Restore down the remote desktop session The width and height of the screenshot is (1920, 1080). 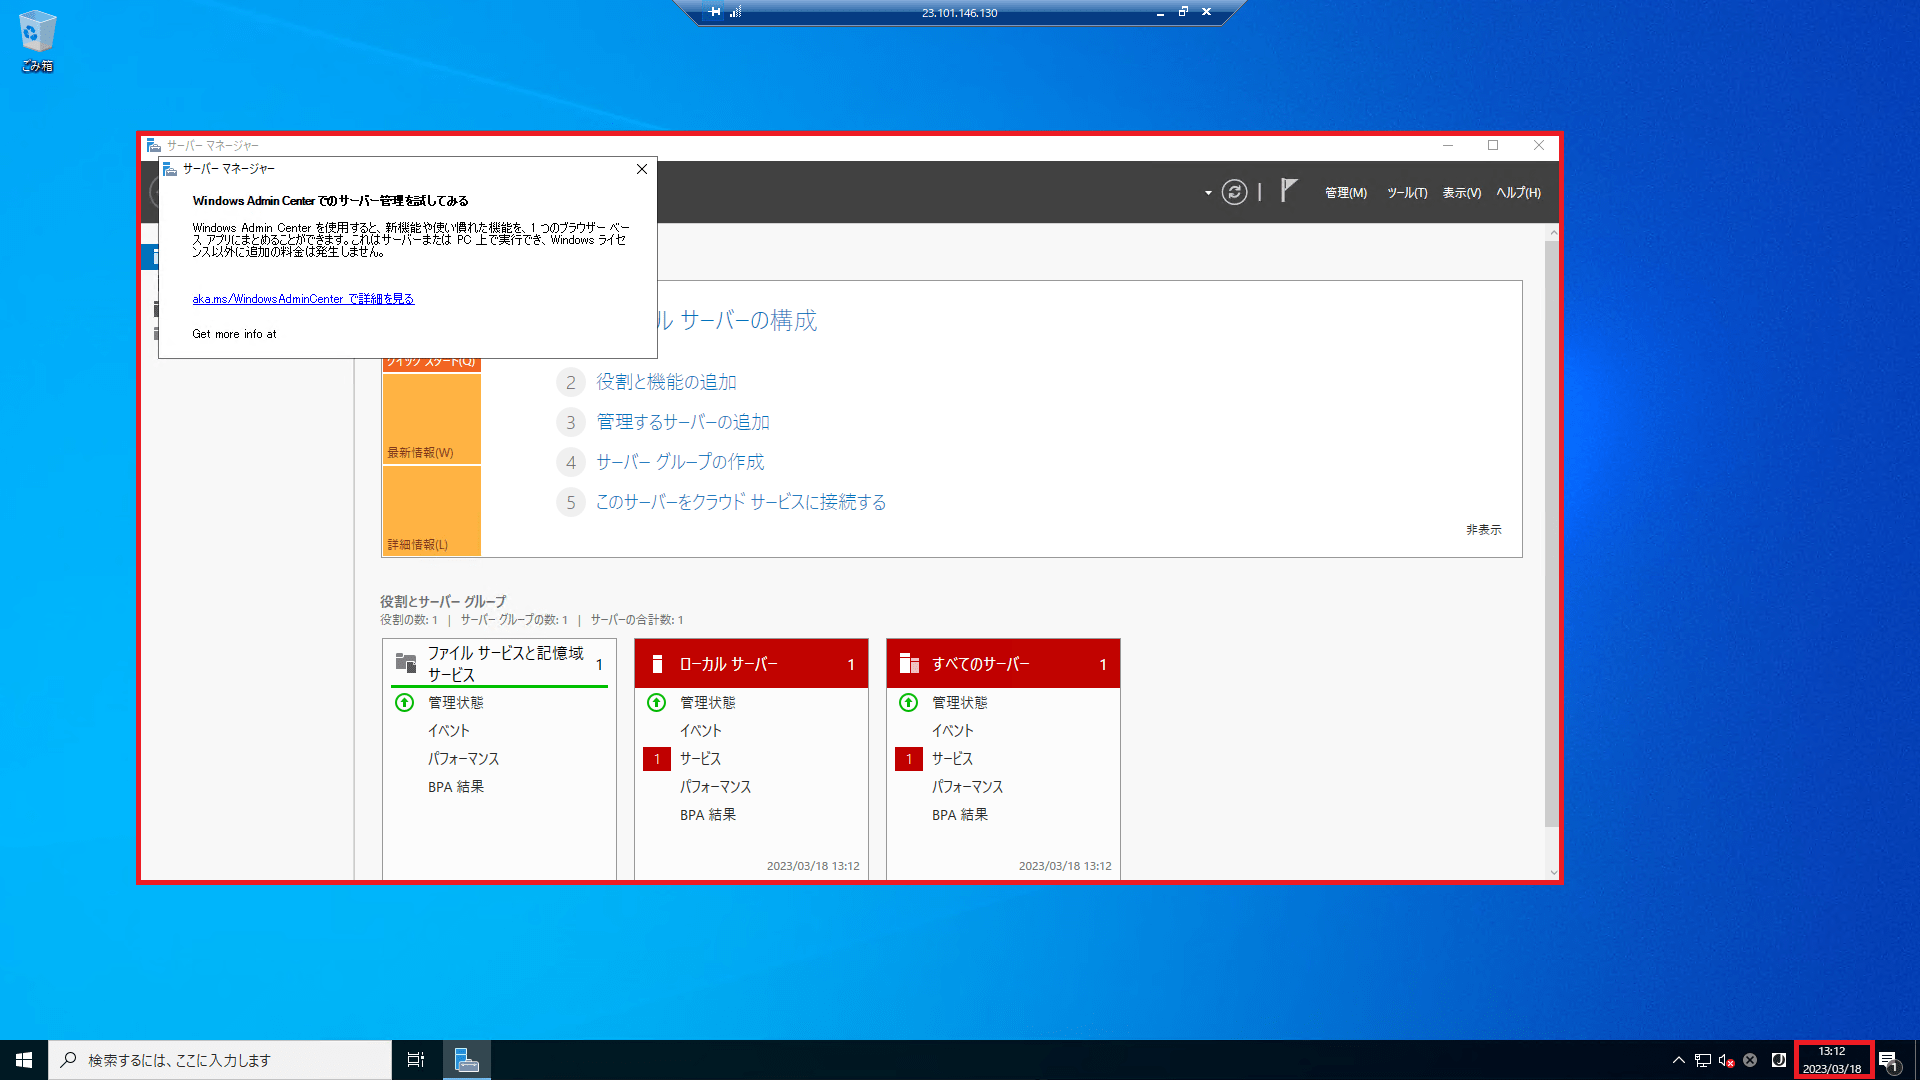click(1183, 12)
